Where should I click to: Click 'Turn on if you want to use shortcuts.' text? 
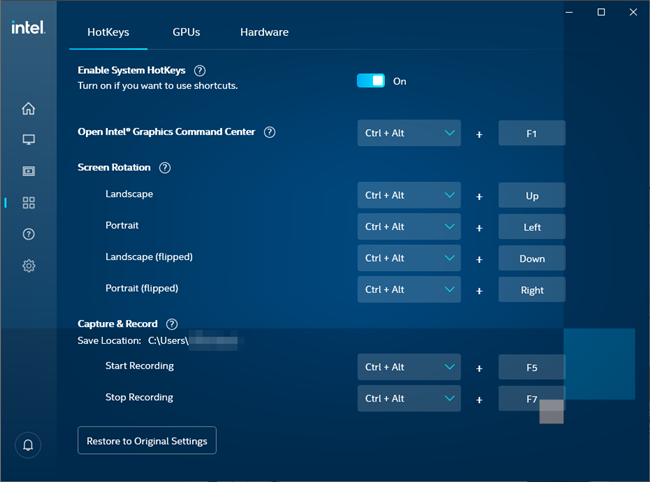158,86
